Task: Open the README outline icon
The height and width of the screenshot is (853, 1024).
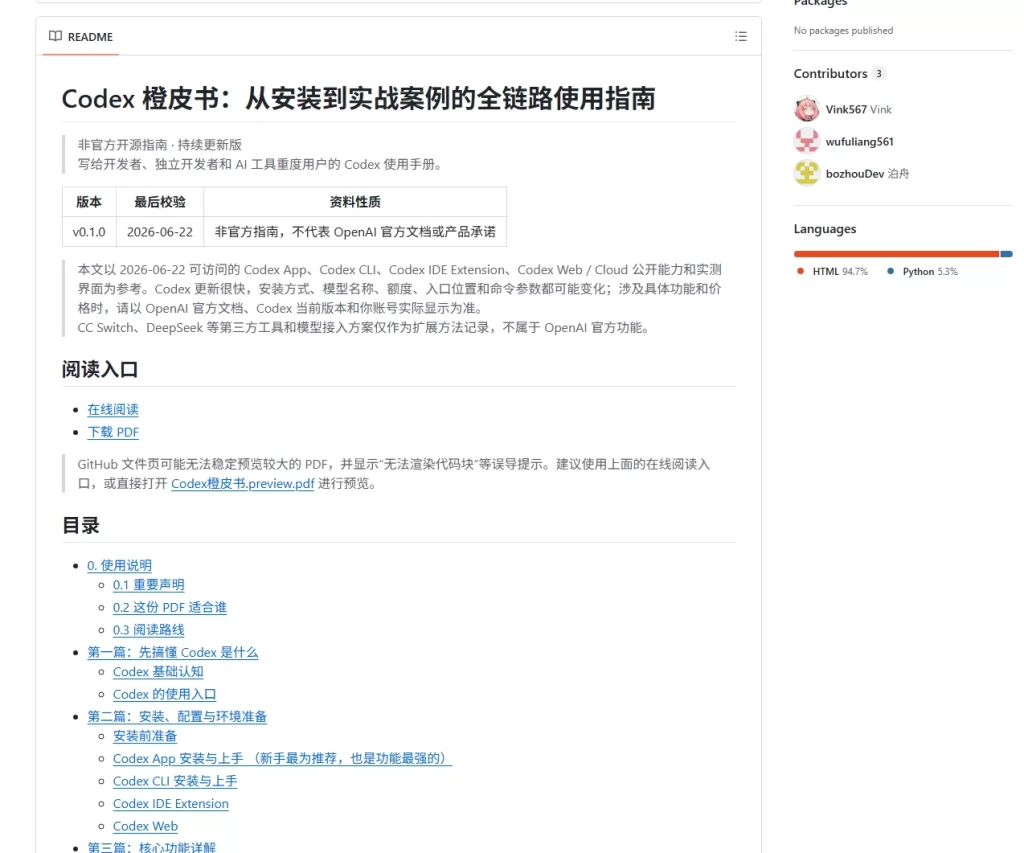Action: [x=741, y=37]
